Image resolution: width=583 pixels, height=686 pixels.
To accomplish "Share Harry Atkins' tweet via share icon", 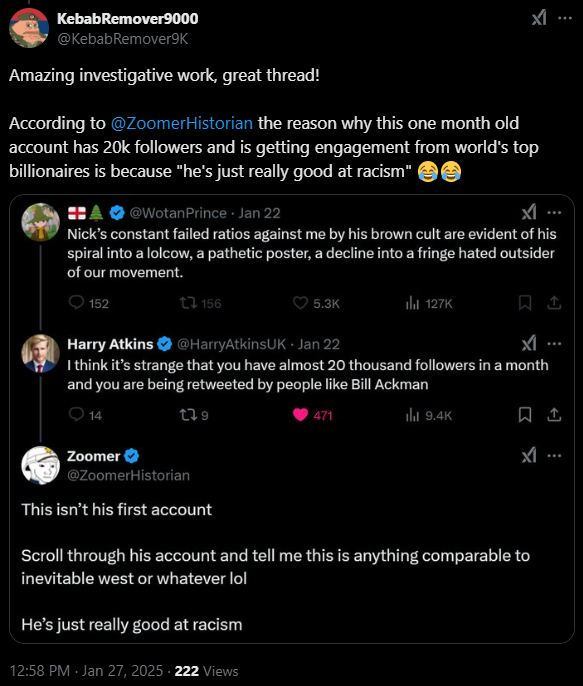I will (x=554, y=415).
